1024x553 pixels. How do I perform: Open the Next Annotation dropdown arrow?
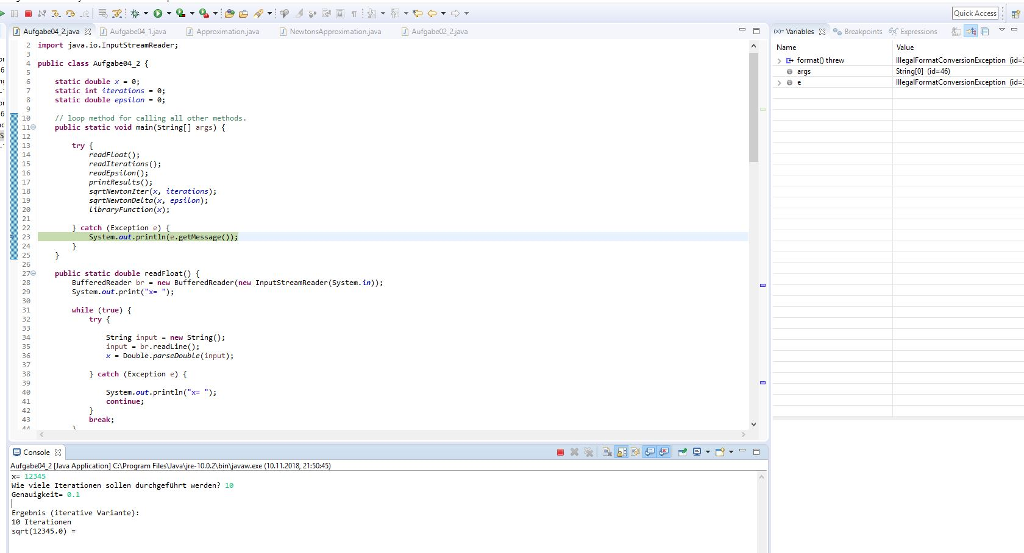(383, 13)
